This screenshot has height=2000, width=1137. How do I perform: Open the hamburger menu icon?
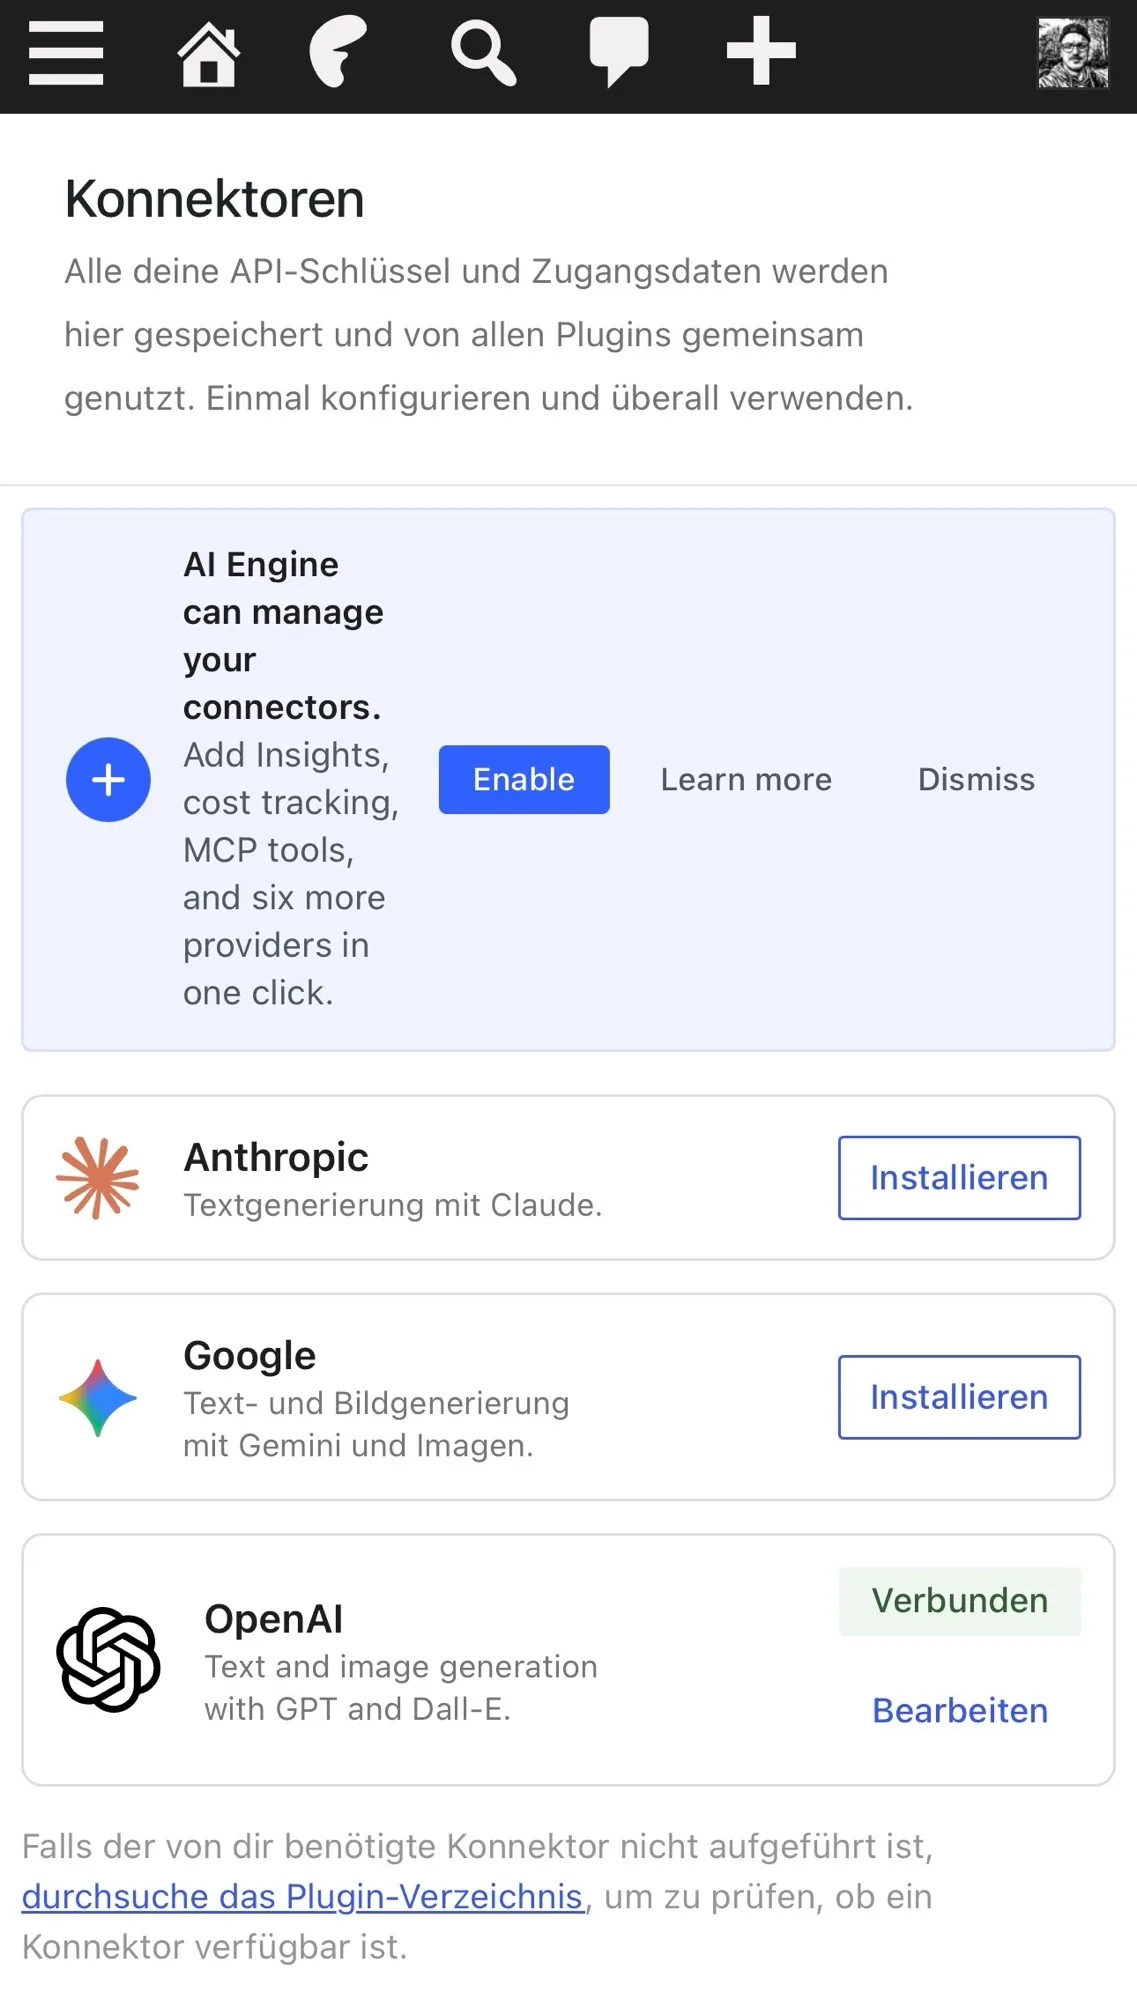tap(66, 53)
